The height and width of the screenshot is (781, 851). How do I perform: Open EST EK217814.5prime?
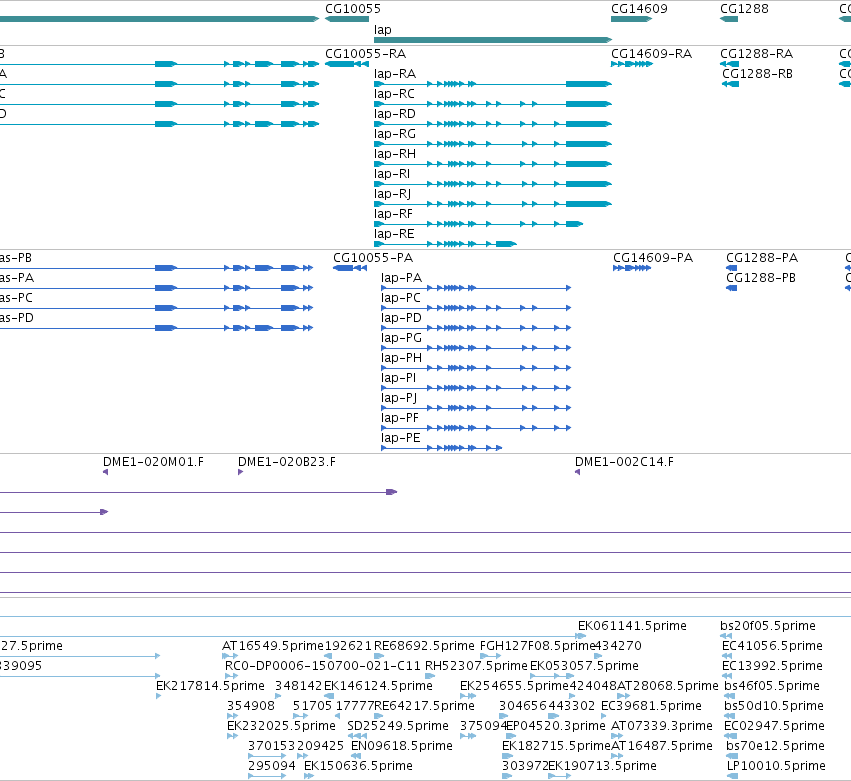coord(210,686)
